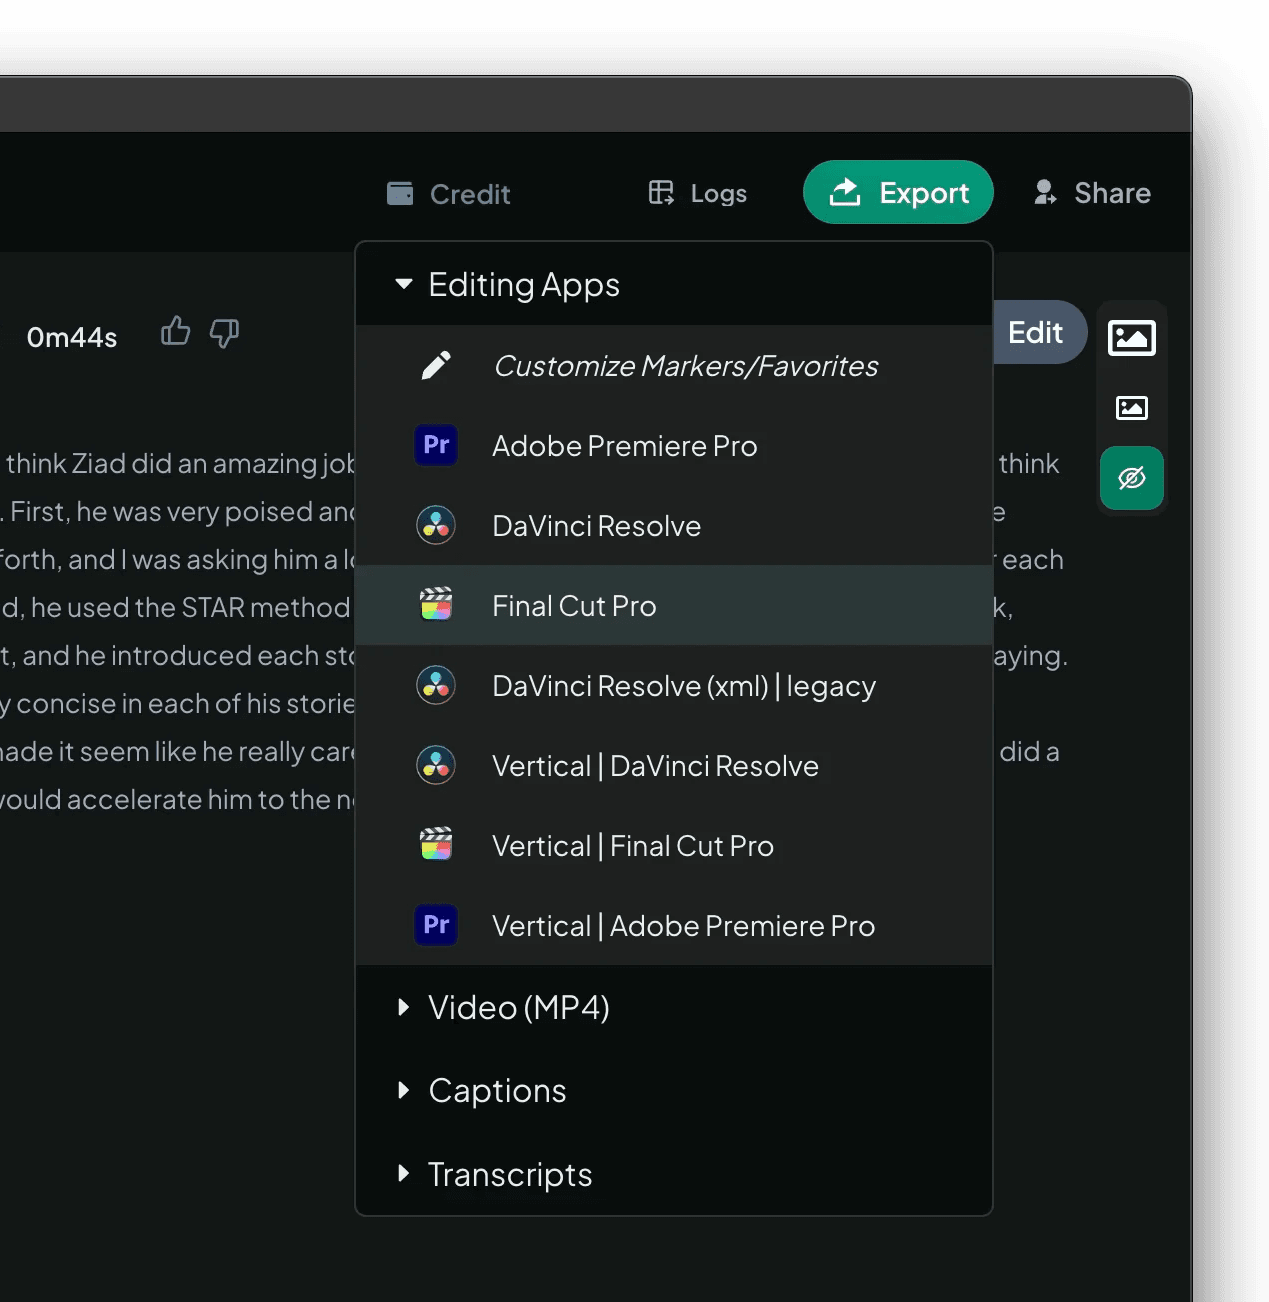The width and height of the screenshot is (1269, 1302).
Task: Click the Edit button
Action: tap(1036, 332)
